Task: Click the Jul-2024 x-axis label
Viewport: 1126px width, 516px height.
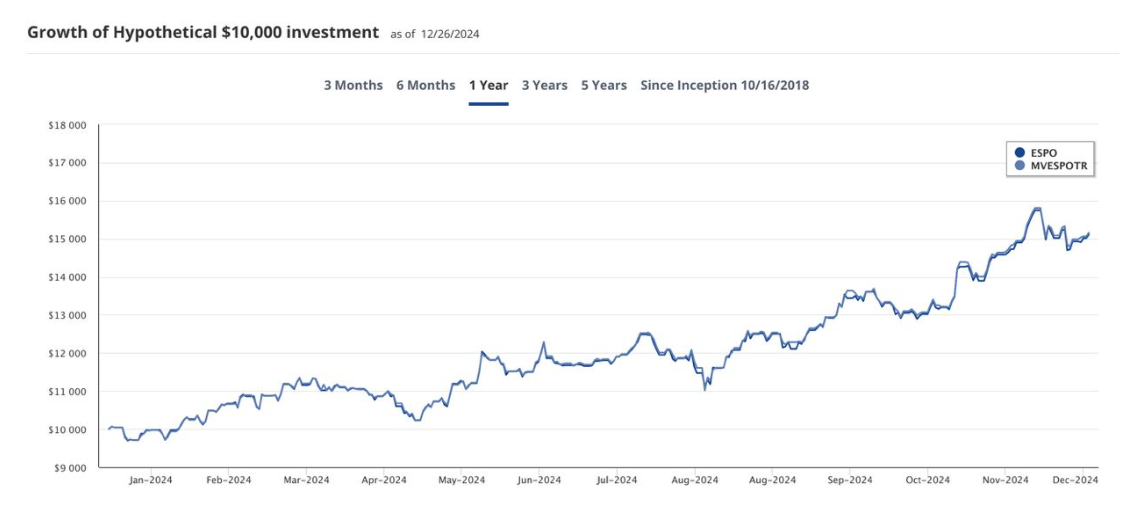Action: pyautogui.click(x=617, y=480)
